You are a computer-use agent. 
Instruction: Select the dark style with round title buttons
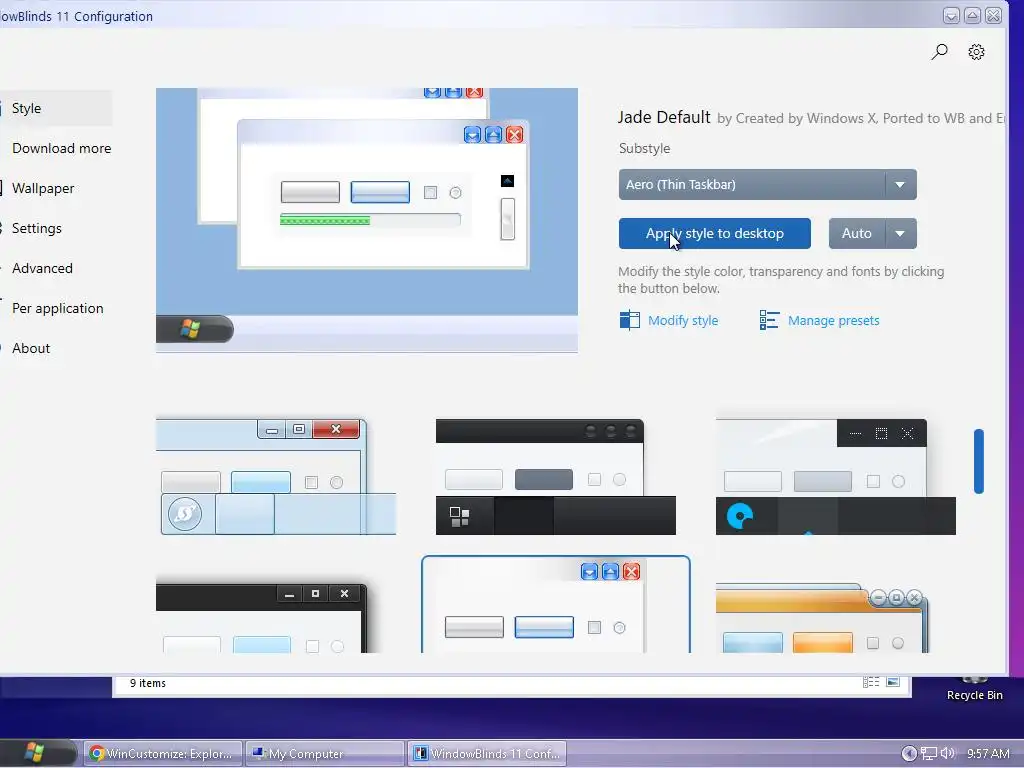click(556, 477)
